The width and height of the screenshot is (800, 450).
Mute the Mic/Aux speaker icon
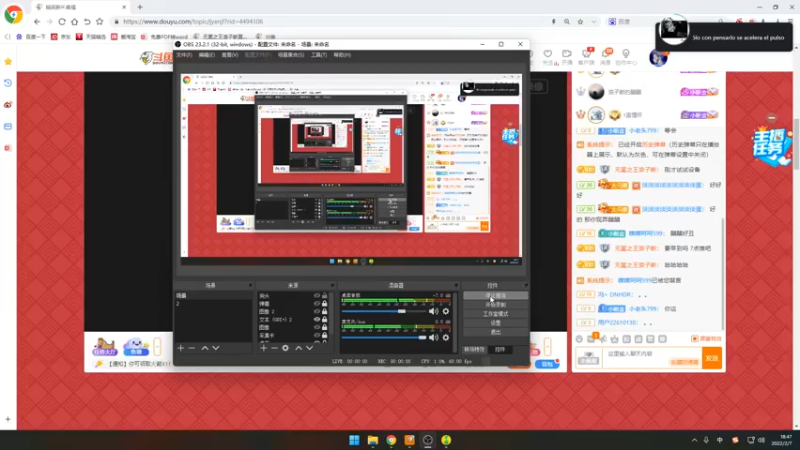pos(433,337)
